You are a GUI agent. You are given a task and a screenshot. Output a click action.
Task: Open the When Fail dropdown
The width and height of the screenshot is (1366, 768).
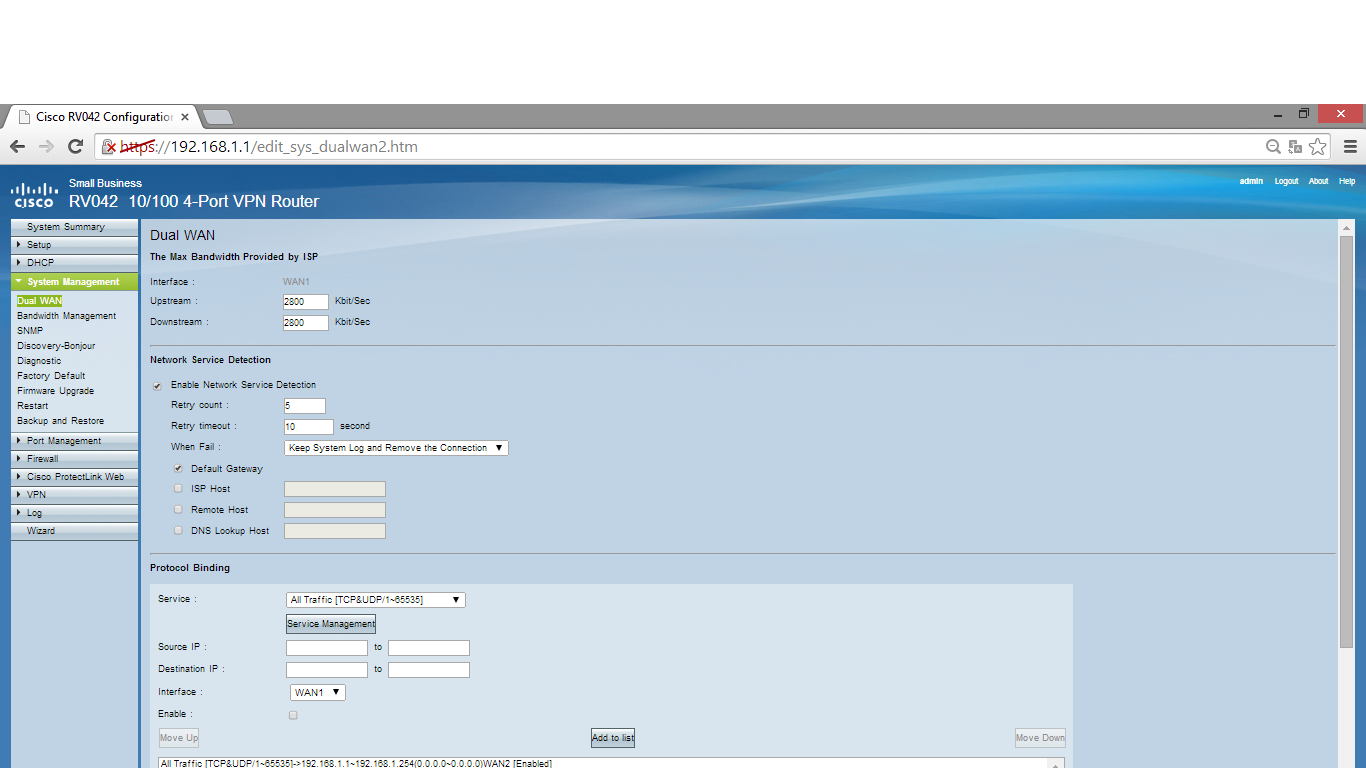[x=396, y=448]
